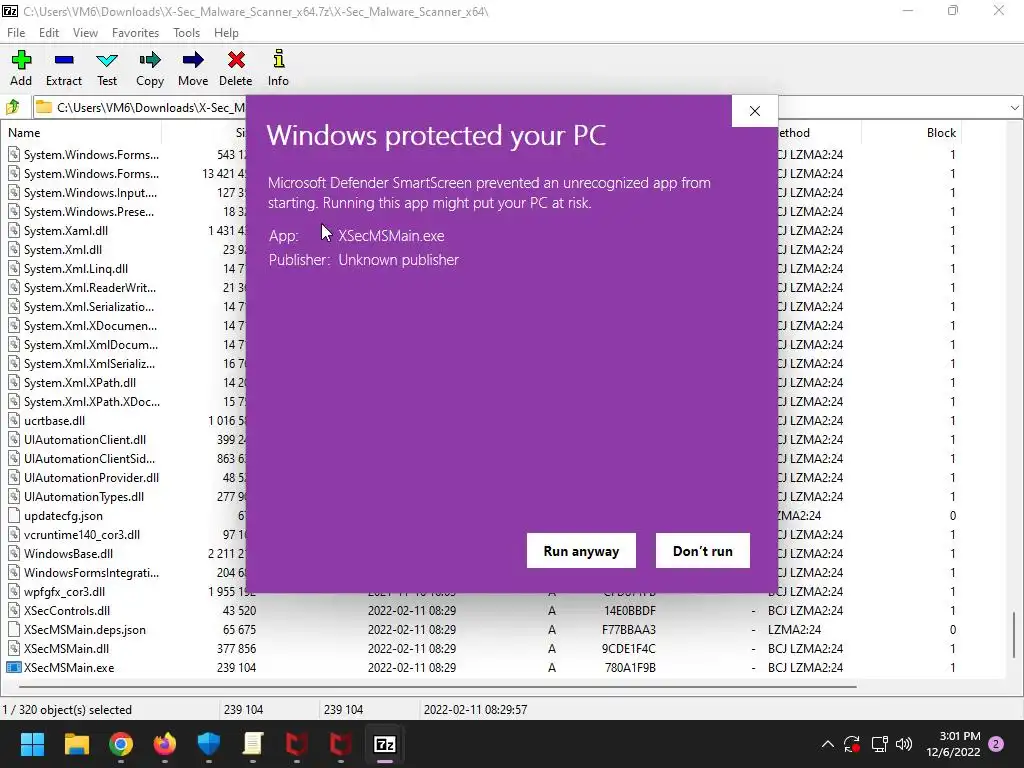Image resolution: width=1024 pixels, height=768 pixels.
Task: Select the vcruntime140_cor3.dll file
Action: point(82,535)
